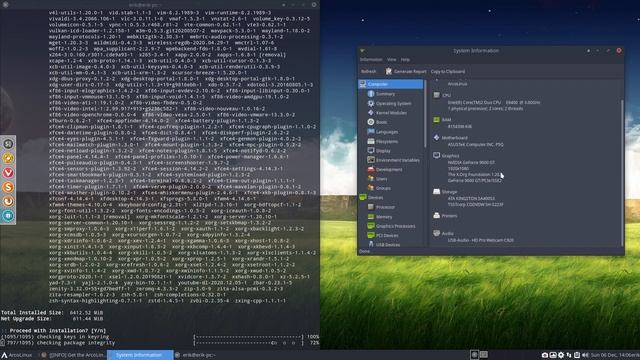
Task: Switch to System Information taskbar button
Action: 140,355
